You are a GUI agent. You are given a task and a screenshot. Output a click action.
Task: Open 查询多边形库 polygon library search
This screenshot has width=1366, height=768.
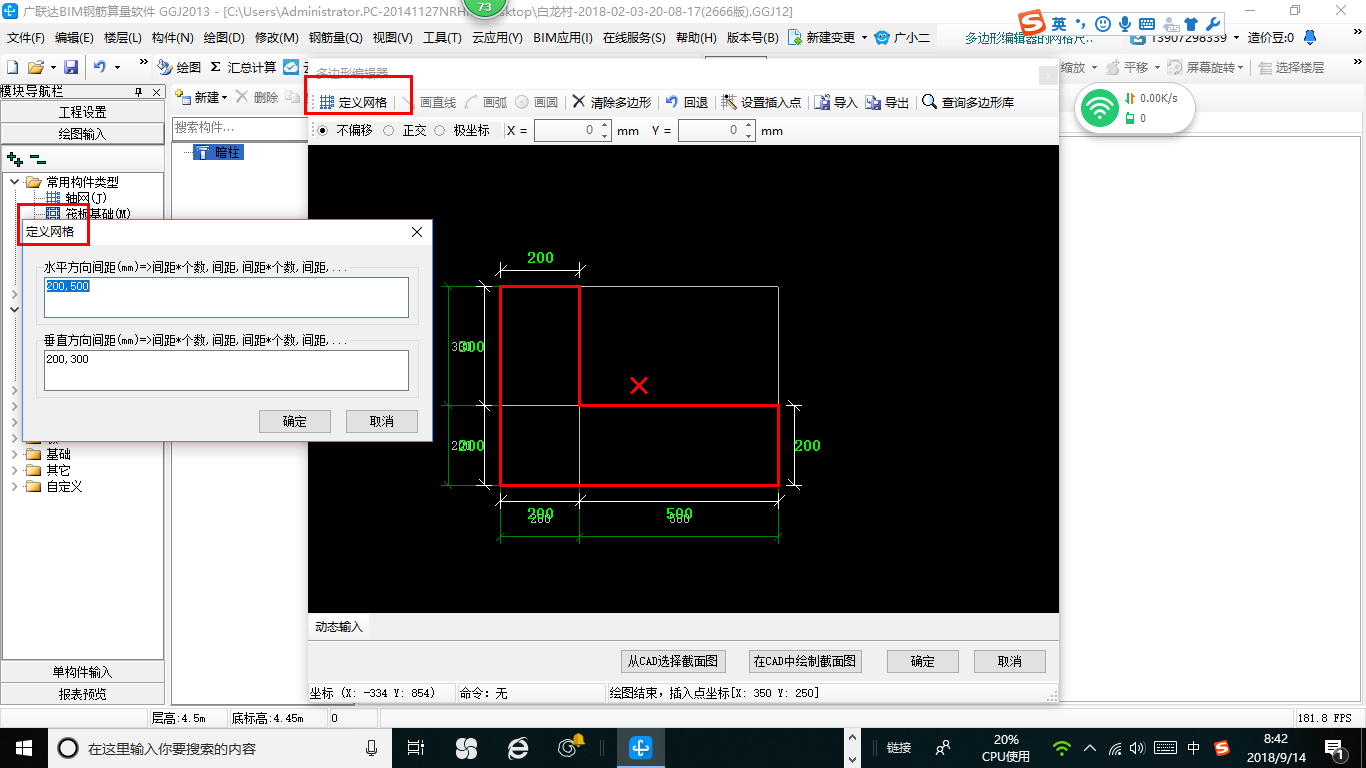pyautogui.click(x=968, y=102)
